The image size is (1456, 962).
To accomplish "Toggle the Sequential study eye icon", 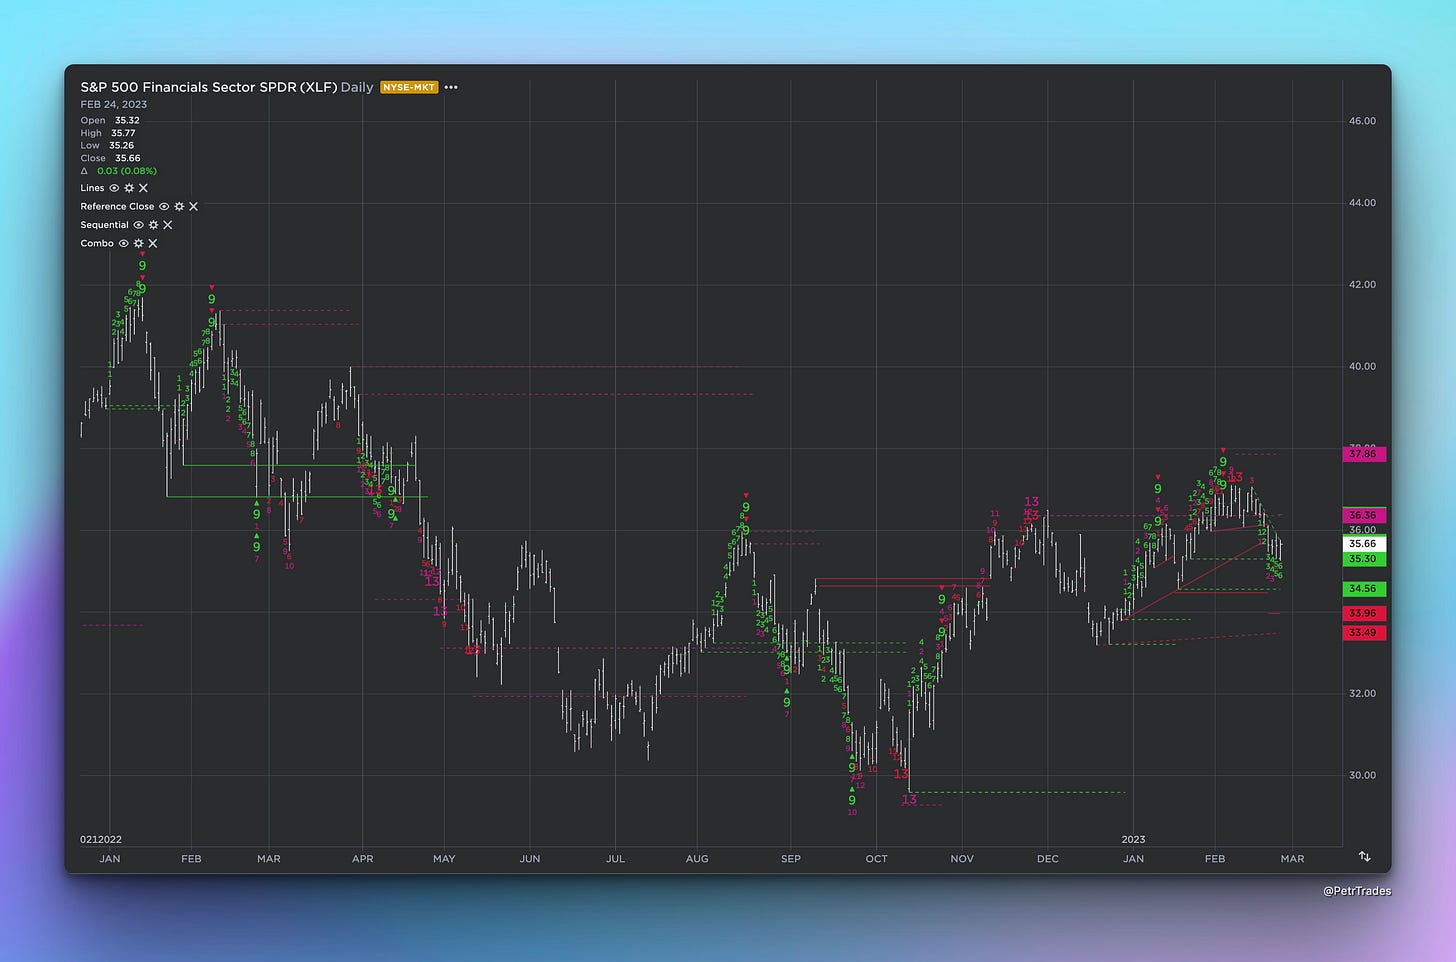I will tap(138, 225).
